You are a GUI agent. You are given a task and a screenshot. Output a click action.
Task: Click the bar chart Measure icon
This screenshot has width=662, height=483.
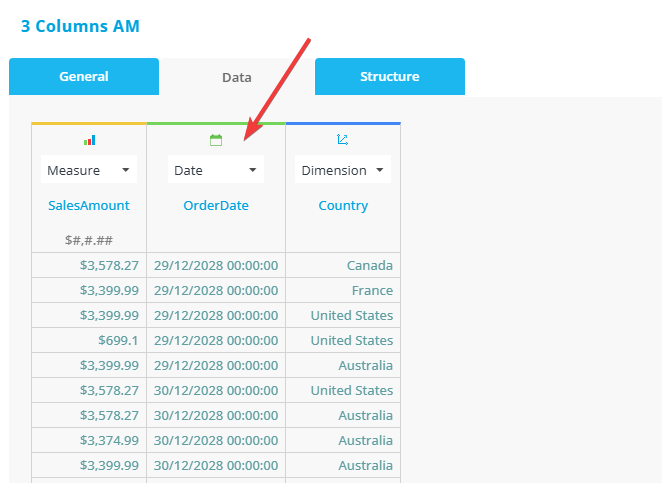pyautogui.click(x=89, y=141)
